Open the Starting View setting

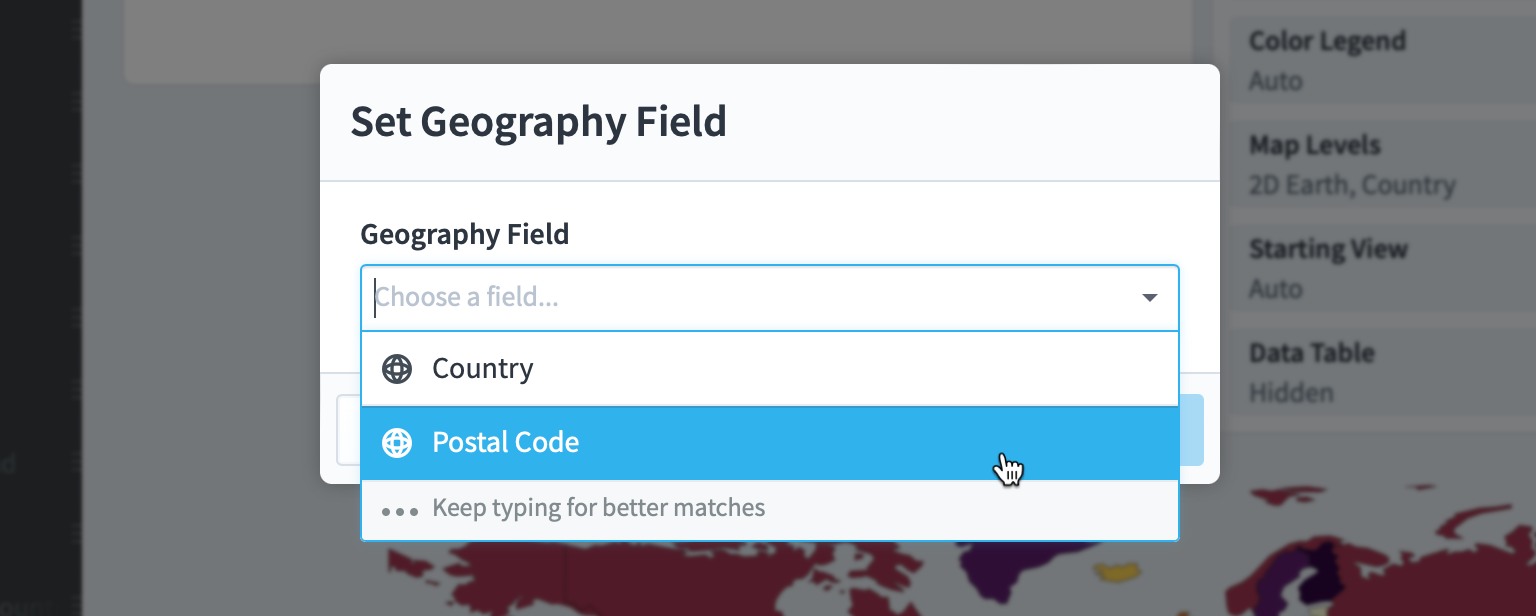click(x=1382, y=268)
